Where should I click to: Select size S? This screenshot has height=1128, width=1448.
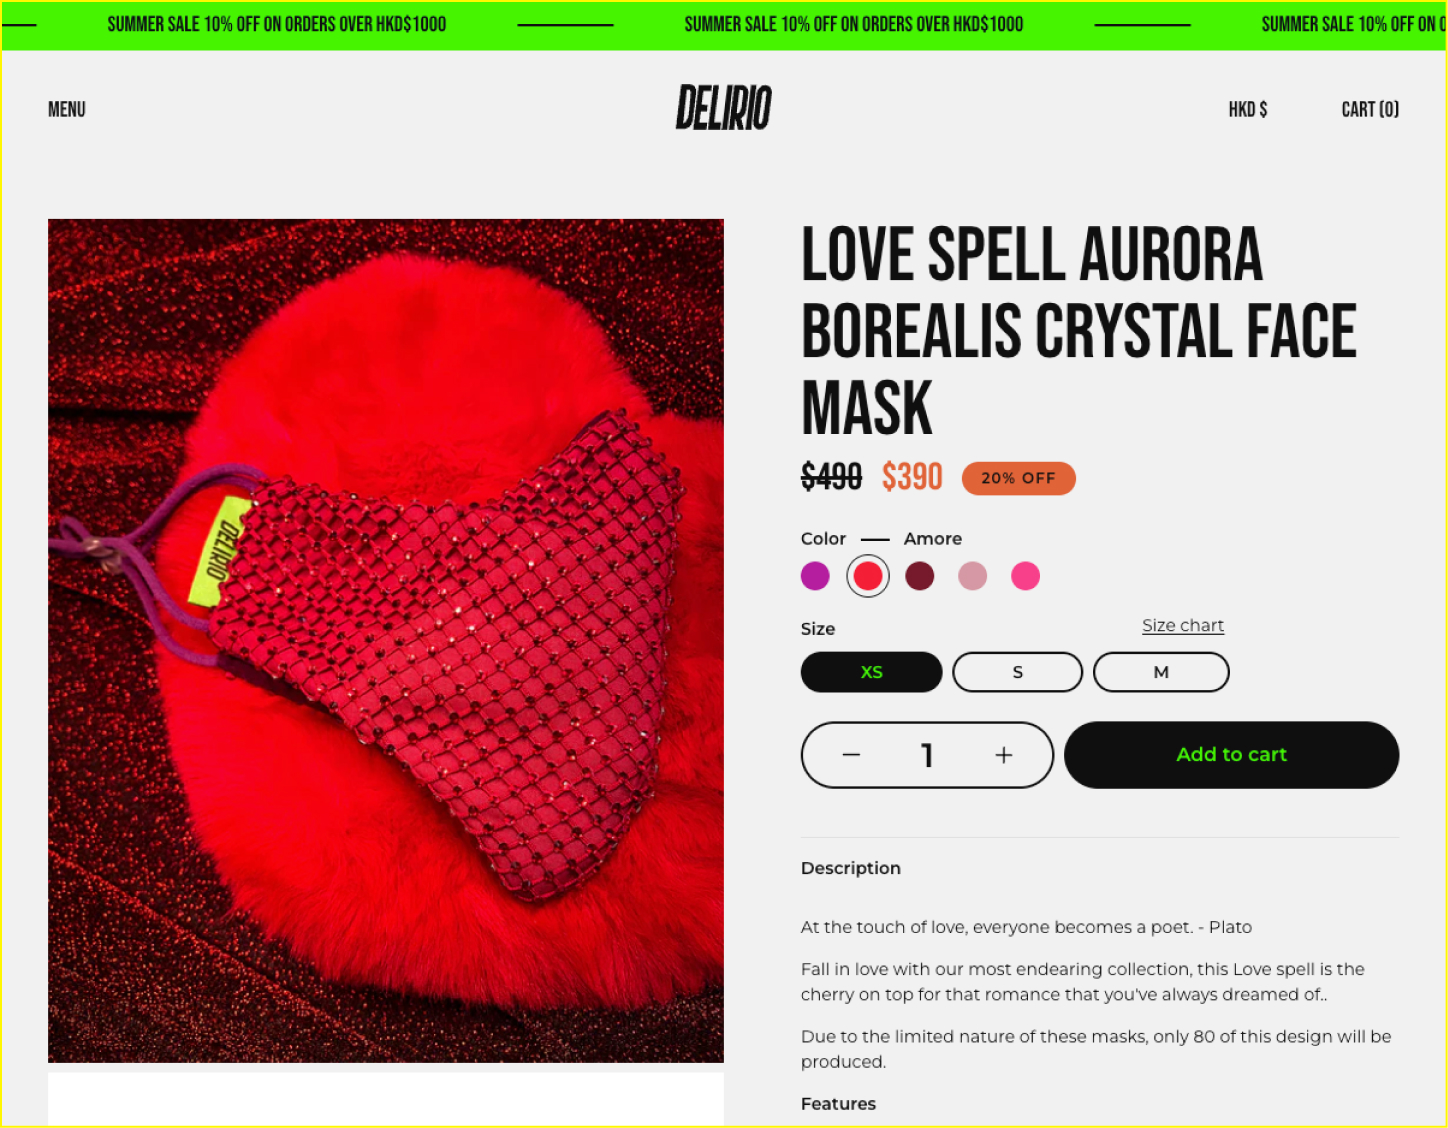[x=1018, y=672]
